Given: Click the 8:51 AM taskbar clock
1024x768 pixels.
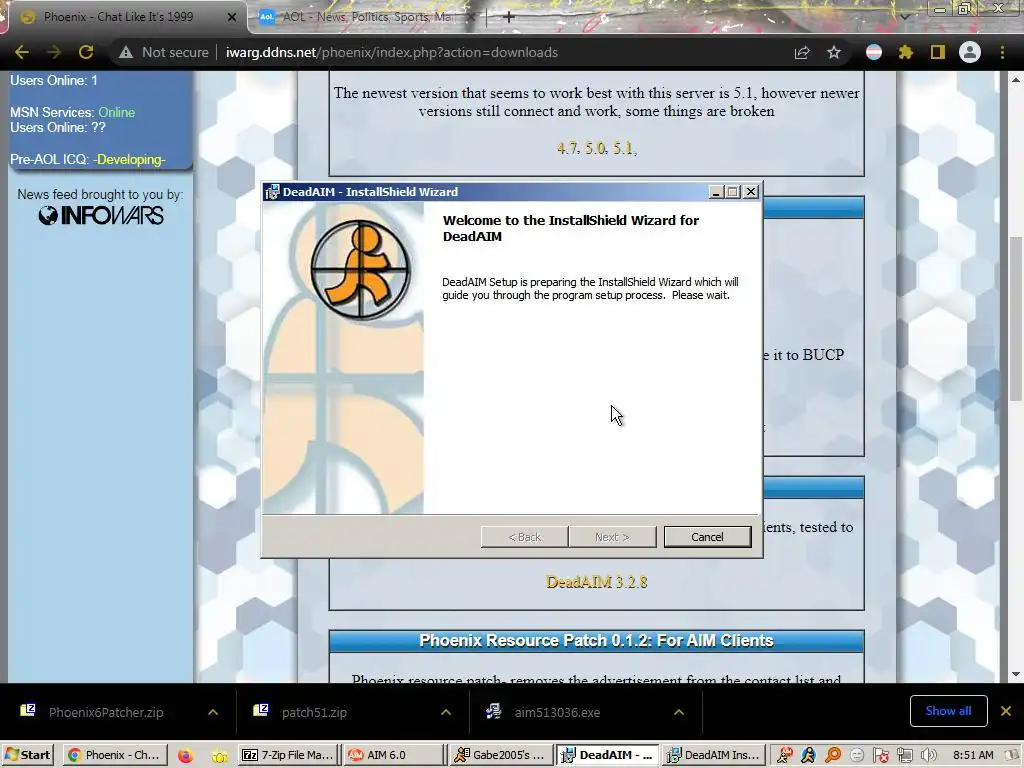Looking at the screenshot, I should click(974, 755).
